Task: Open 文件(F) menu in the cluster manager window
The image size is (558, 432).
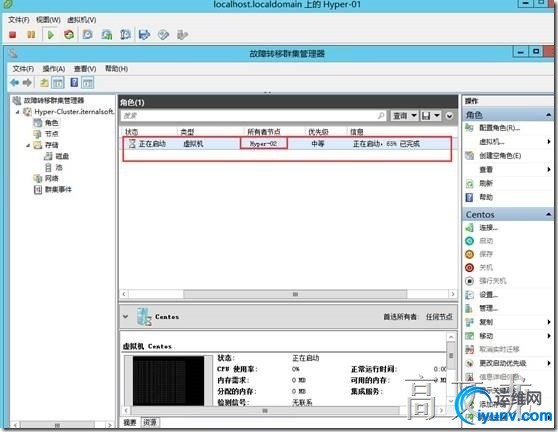Action: coord(23,69)
